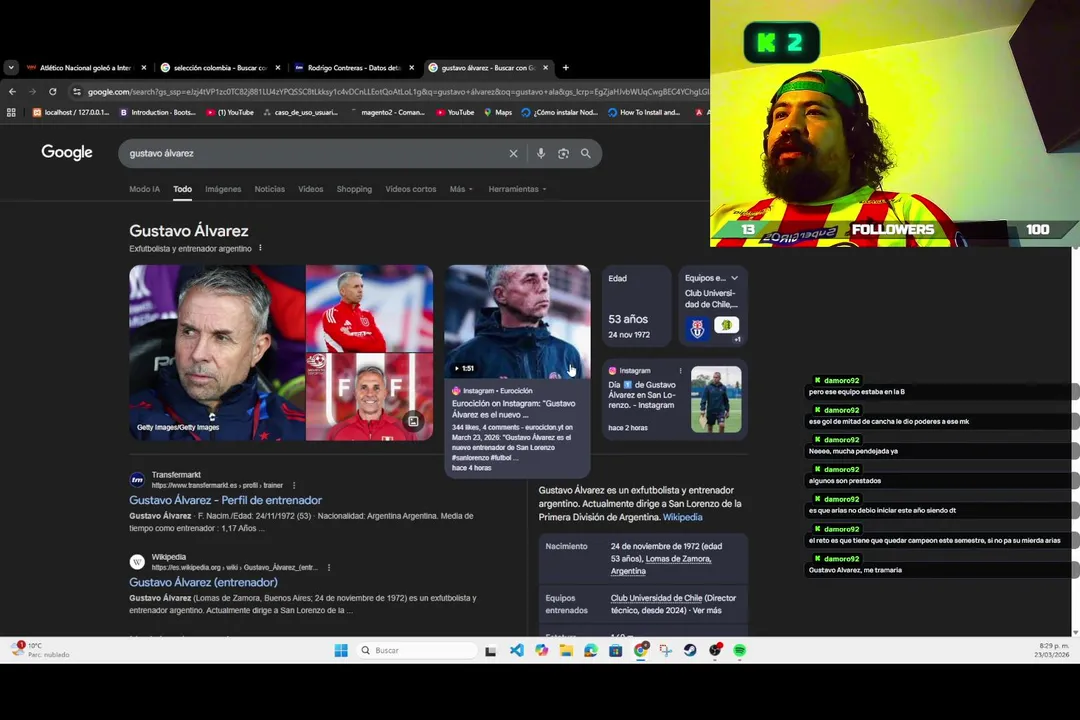This screenshot has width=1080, height=720.
Task: Play the 1:51 Instagram video
Action: (x=517, y=322)
